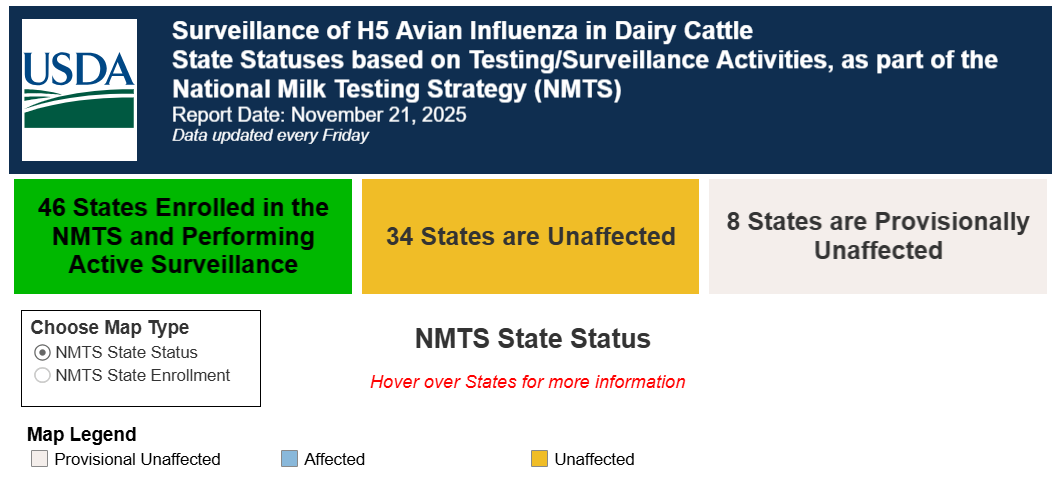
Task: Click the Map Legend heading
Action: (x=82, y=434)
